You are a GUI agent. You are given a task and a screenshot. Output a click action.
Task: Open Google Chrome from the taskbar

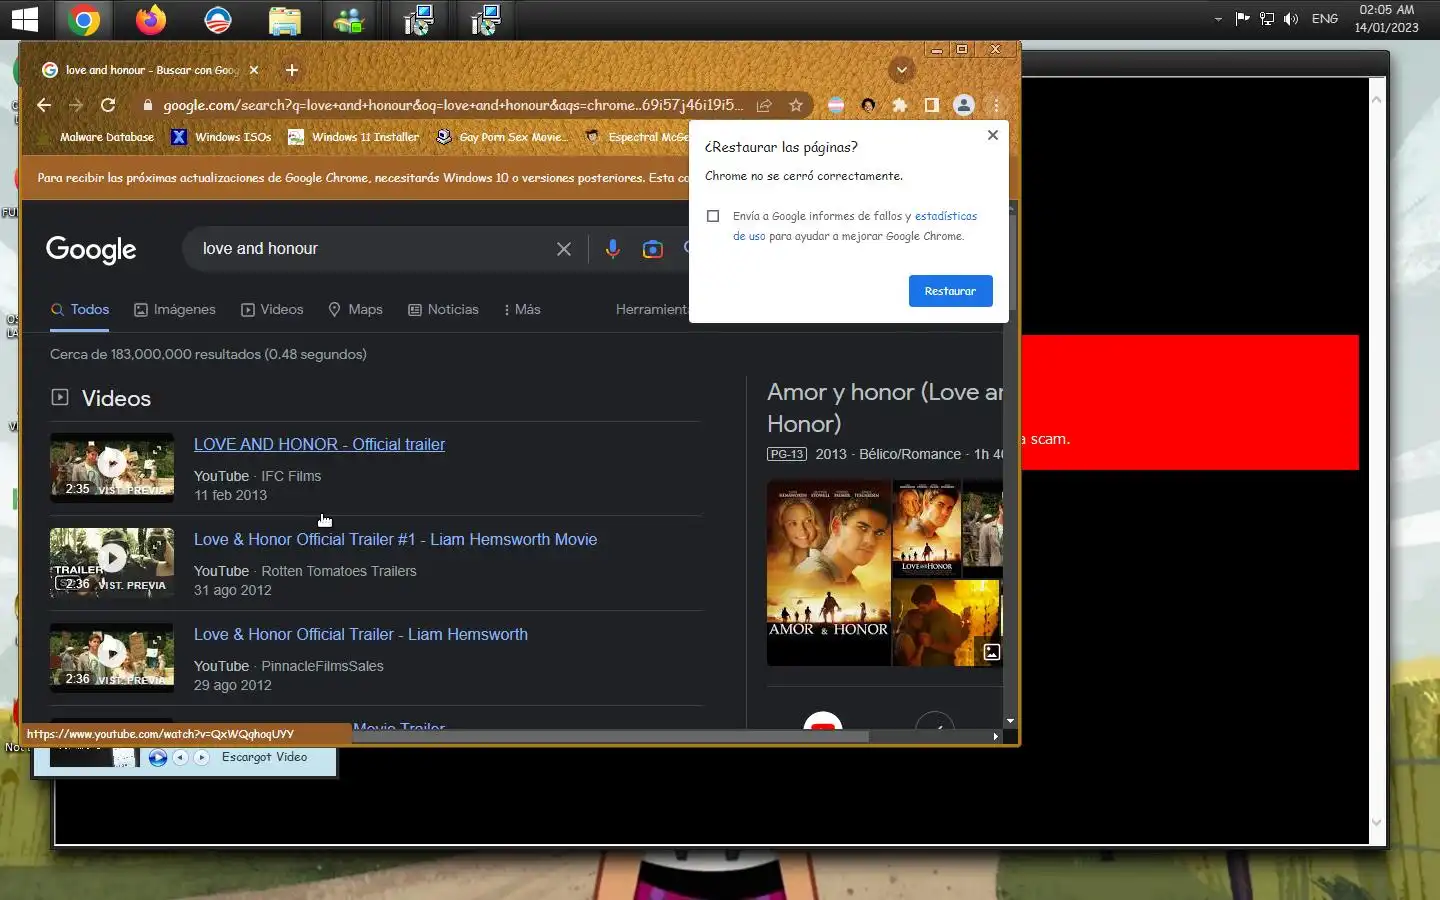tap(84, 19)
